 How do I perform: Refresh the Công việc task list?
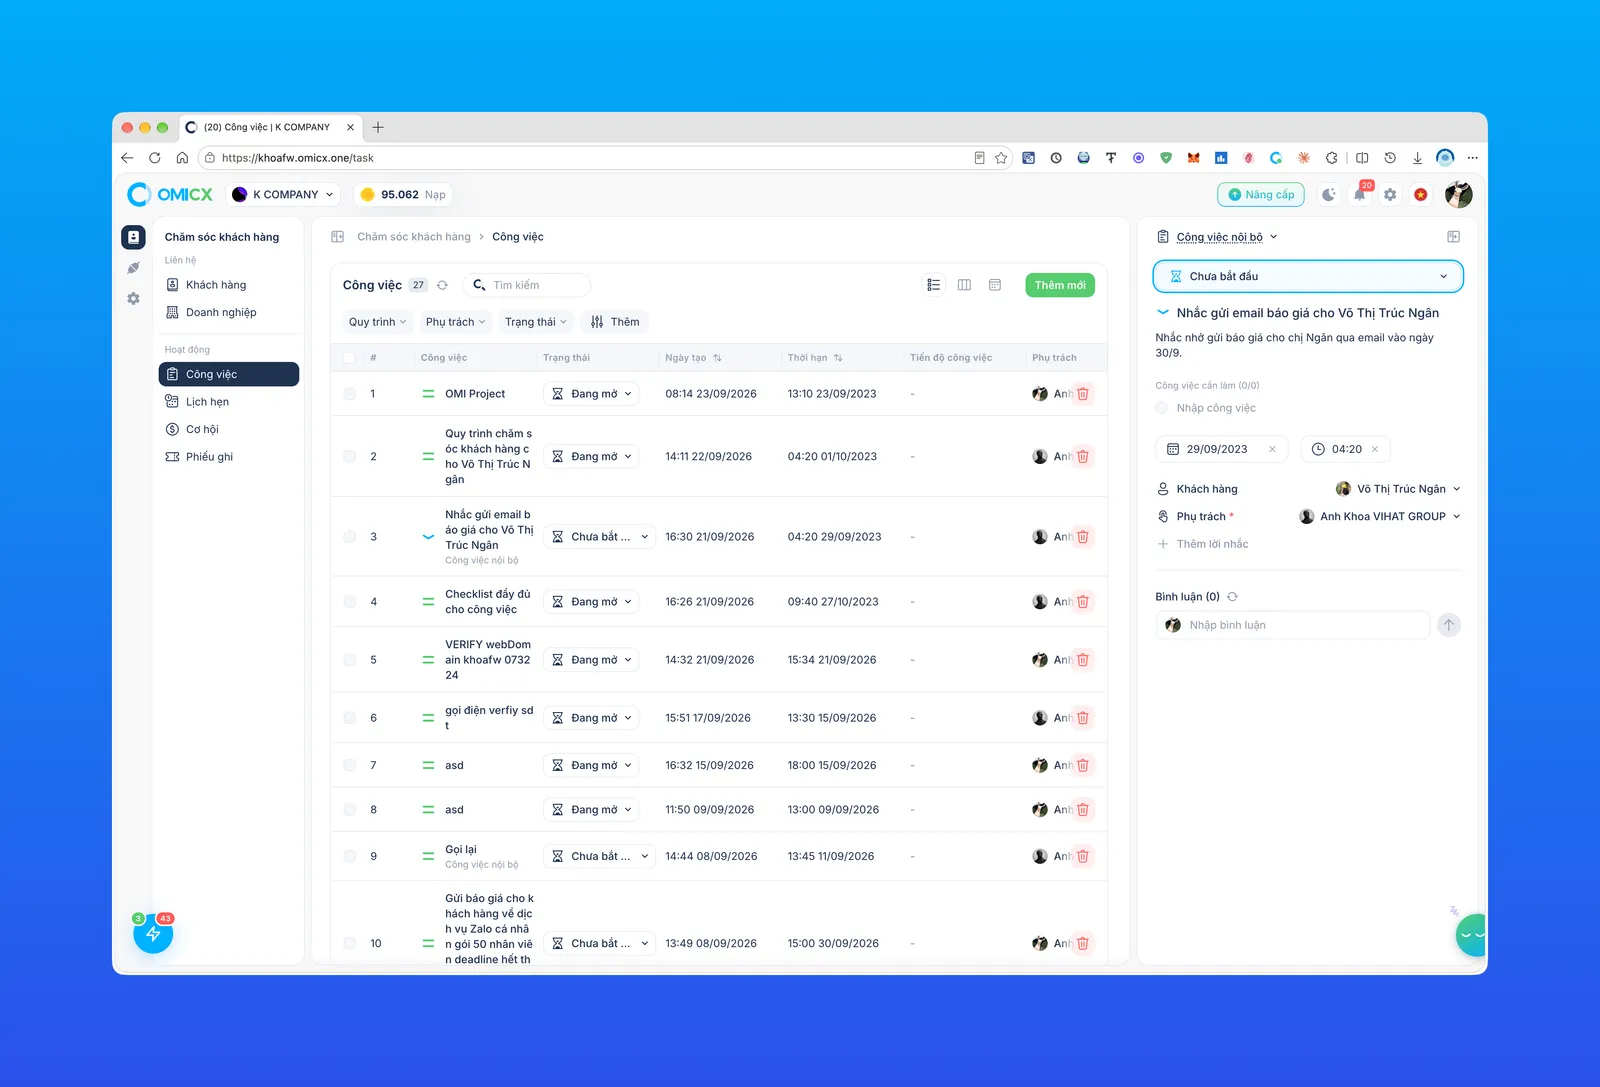(442, 285)
